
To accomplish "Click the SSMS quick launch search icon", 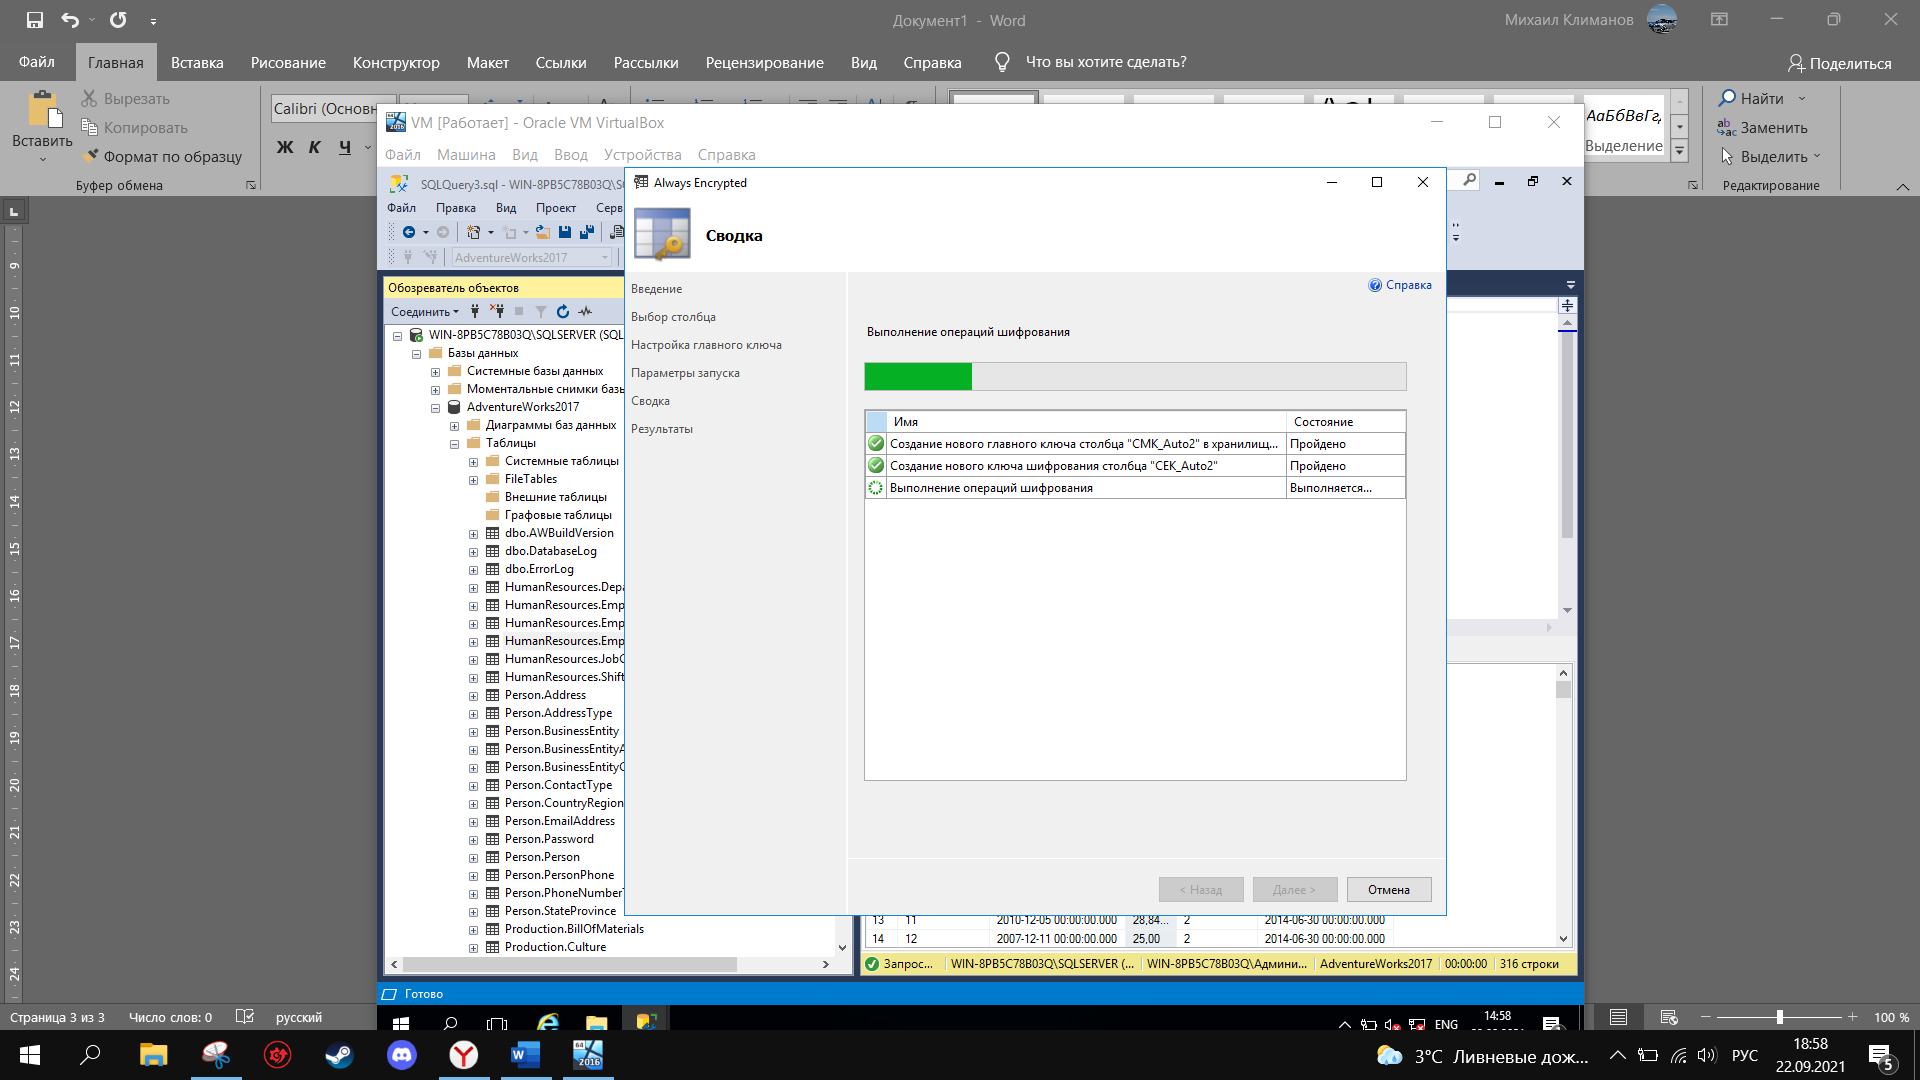I will [x=1469, y=180].
